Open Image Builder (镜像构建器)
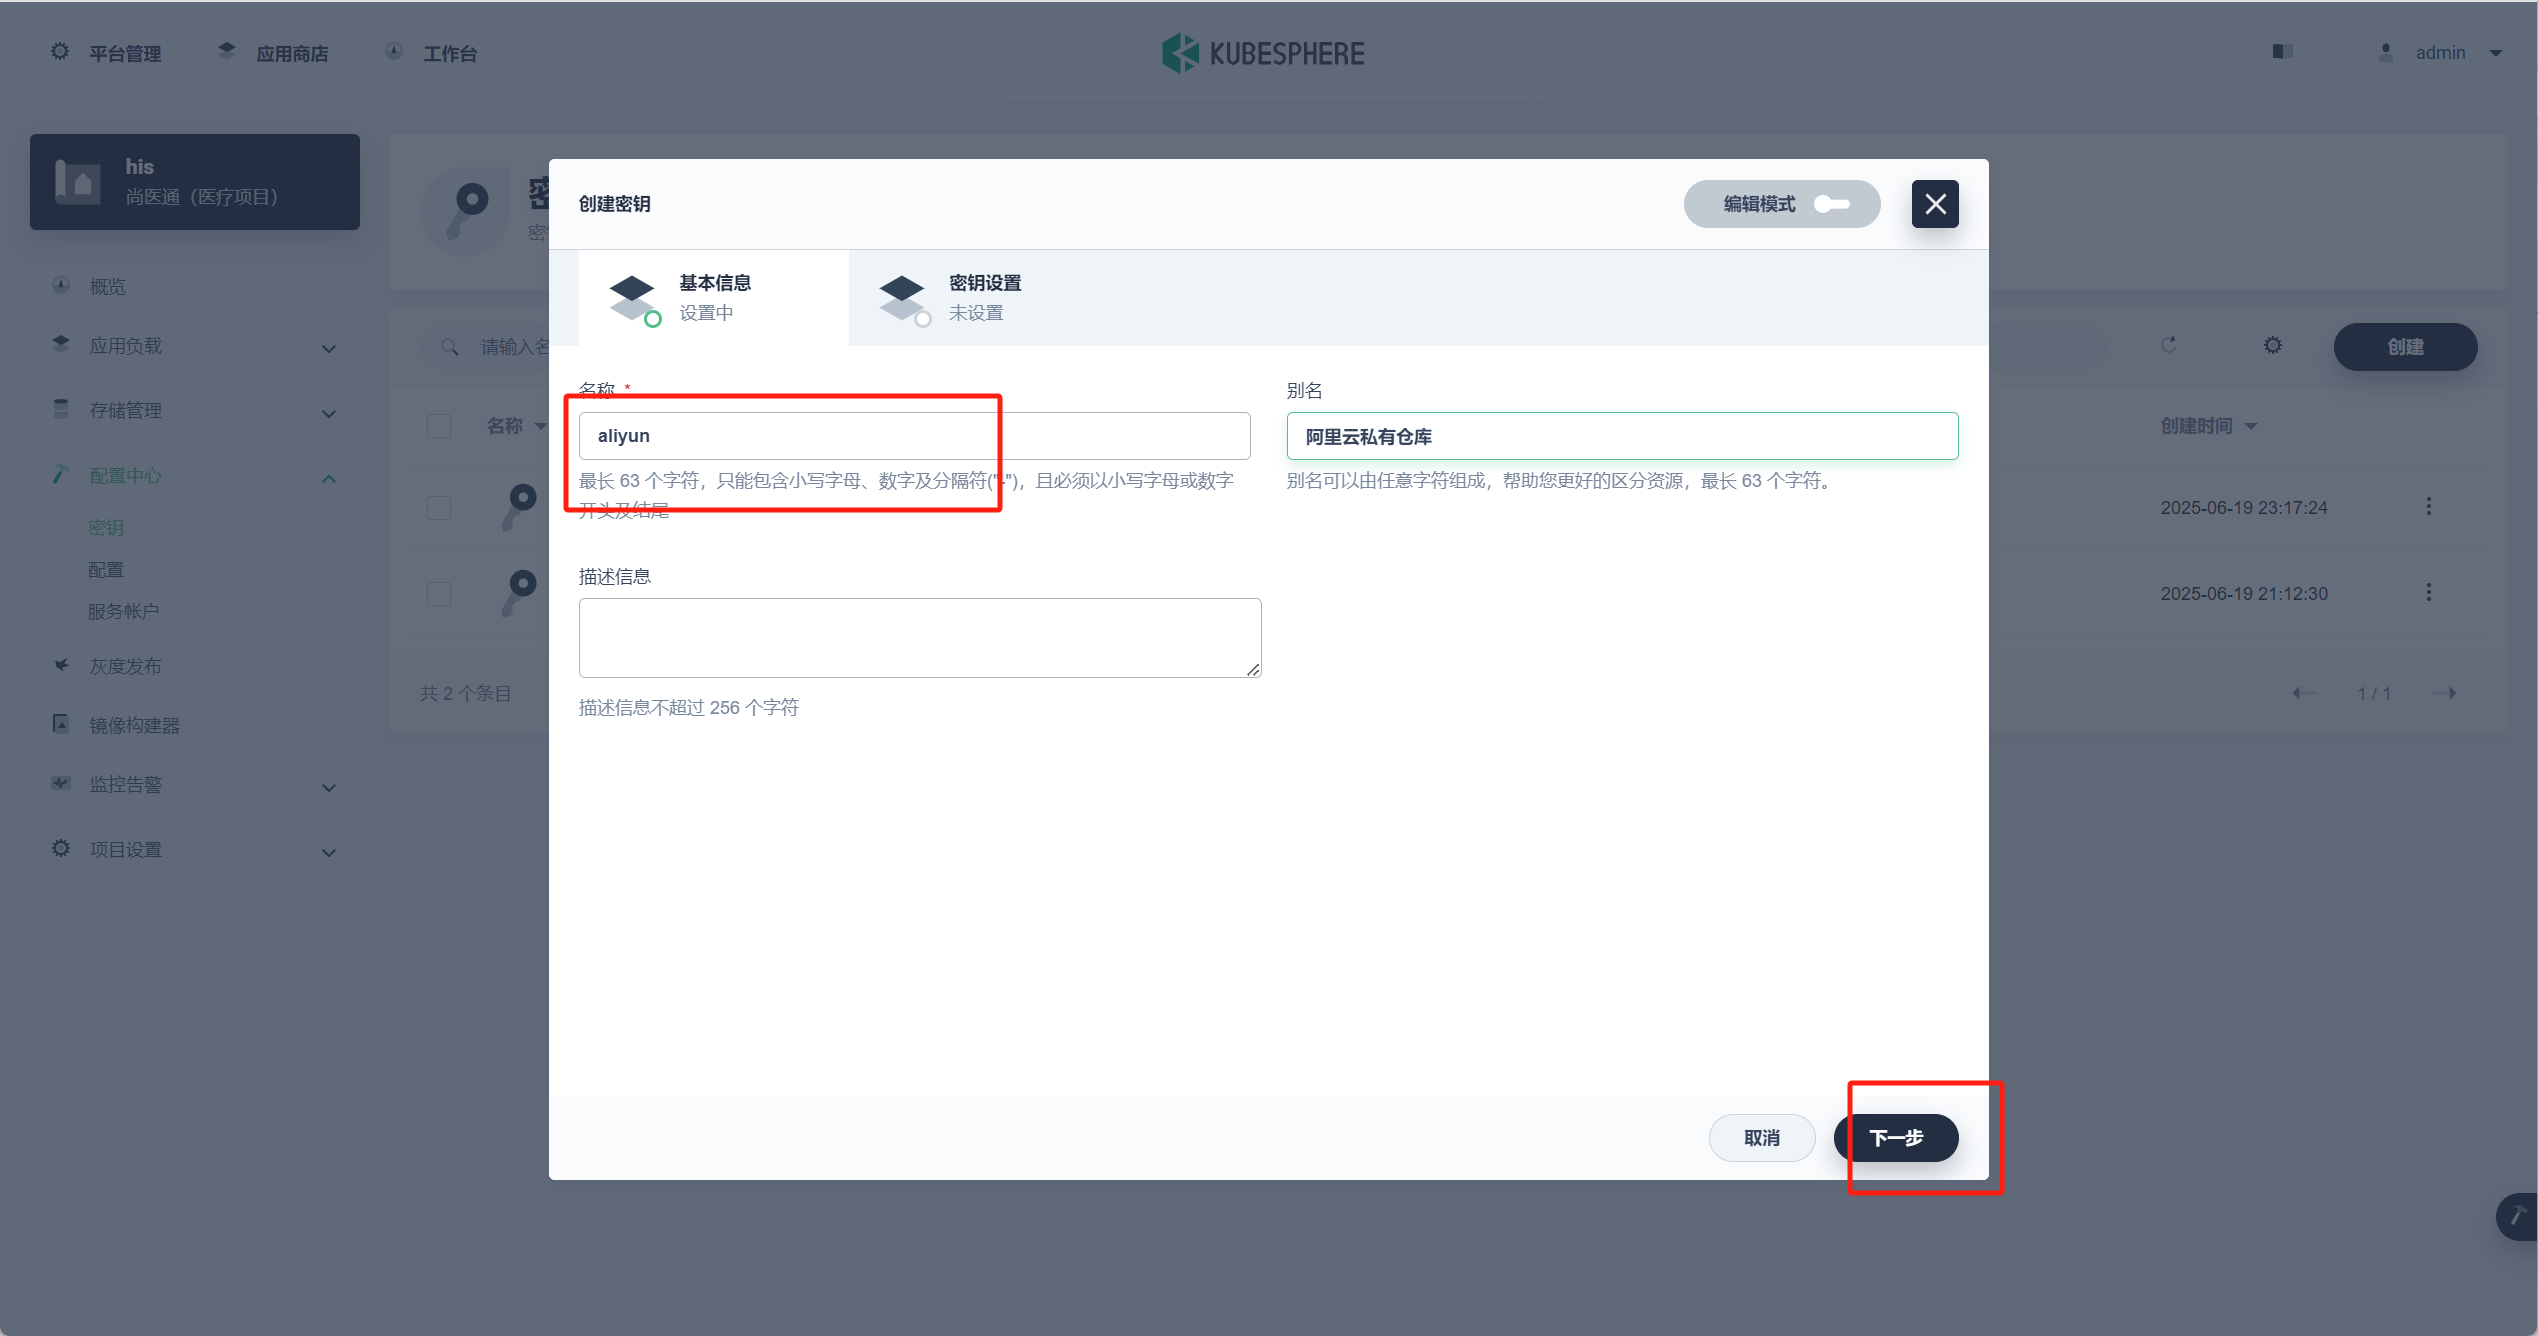This screenshot has width=2538, height=1336. coord(135,726)
